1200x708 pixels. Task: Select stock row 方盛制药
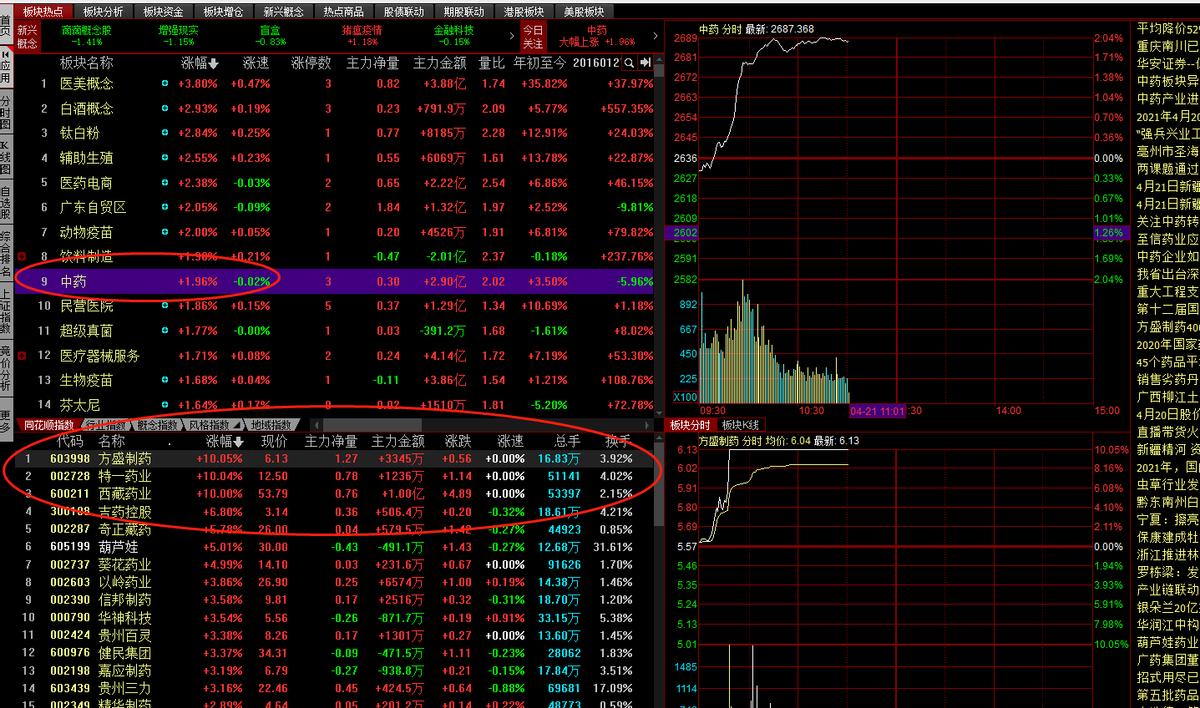[x=335, y=458]
